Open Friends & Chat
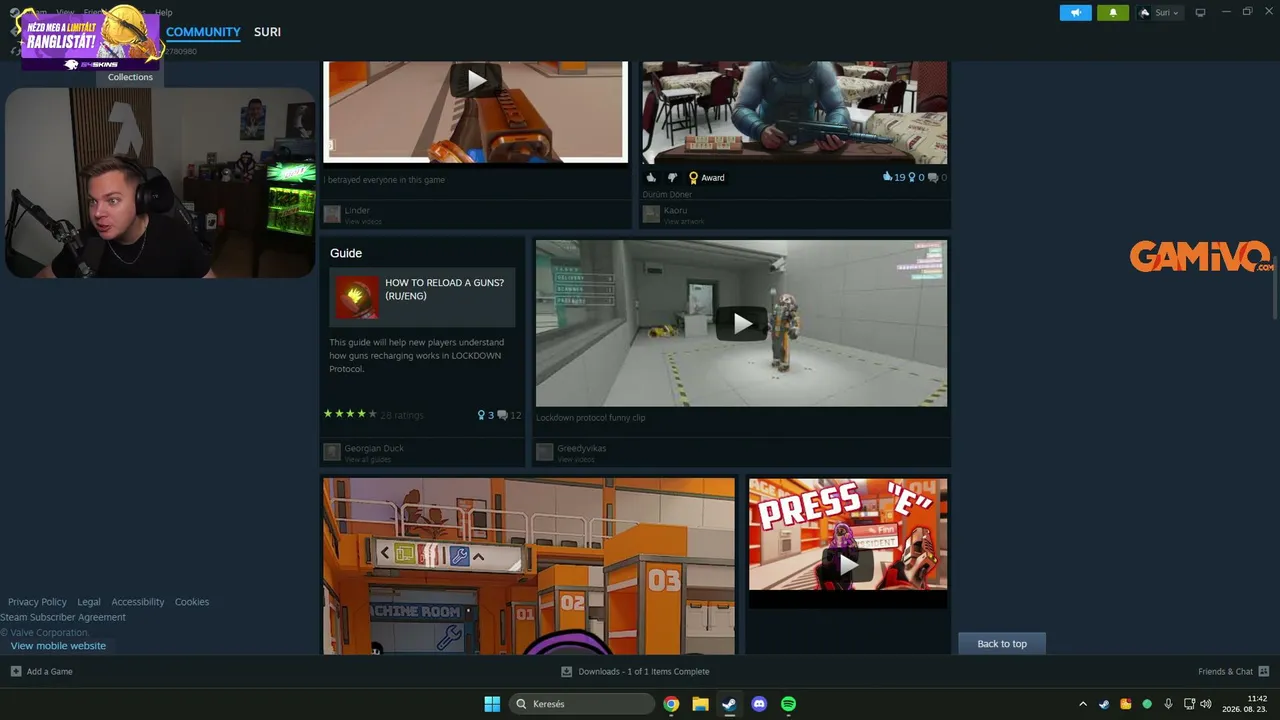The height and width of the screenshot is (720, 1280). [x=1234, y=671]
